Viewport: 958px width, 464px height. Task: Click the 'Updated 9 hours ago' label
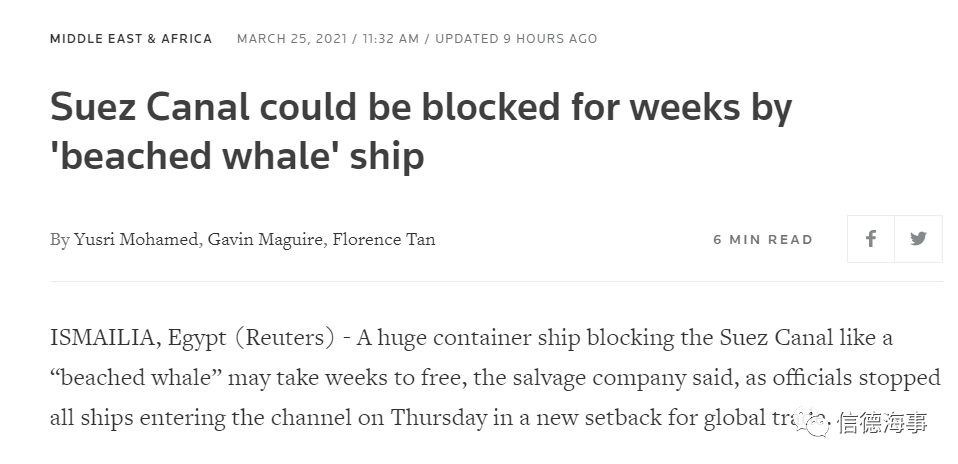pos(516,39)
